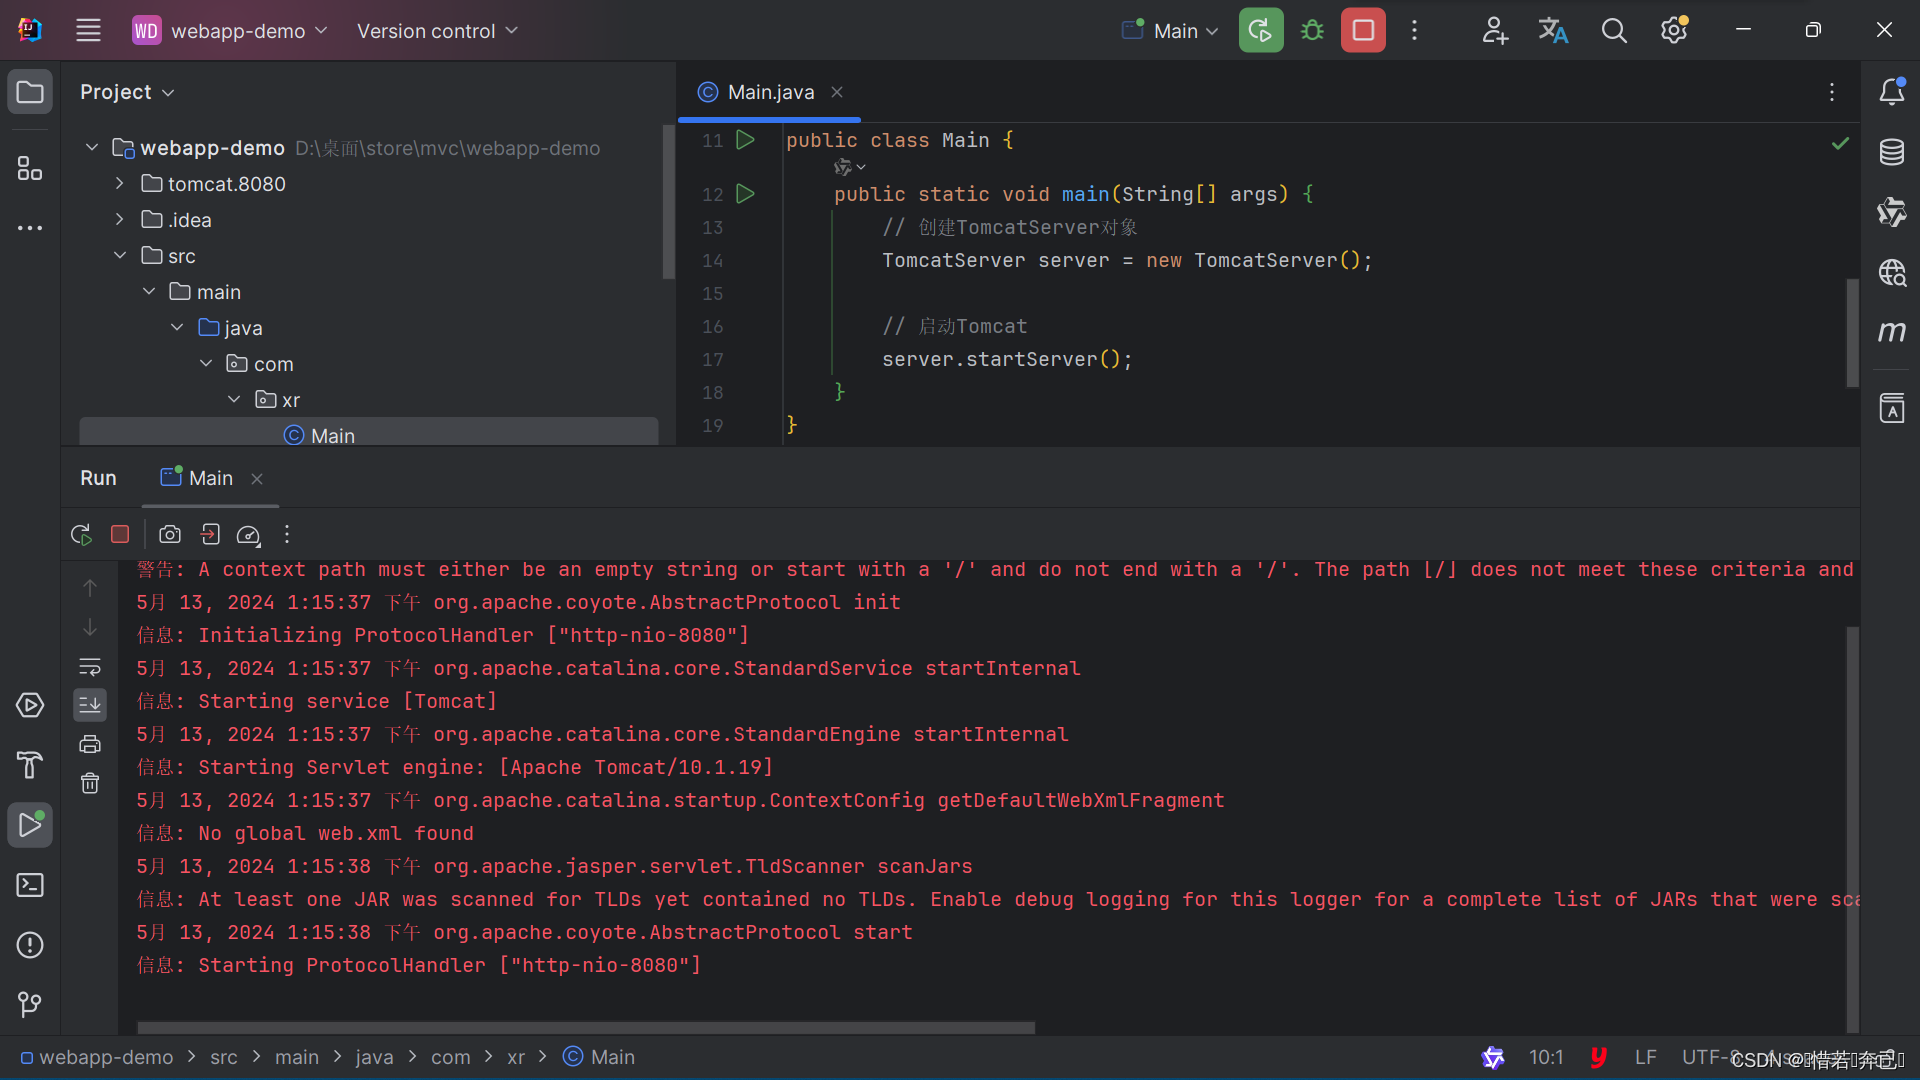
Task: Expand the tomcat.8080 folder
Action: click(120, 184)
